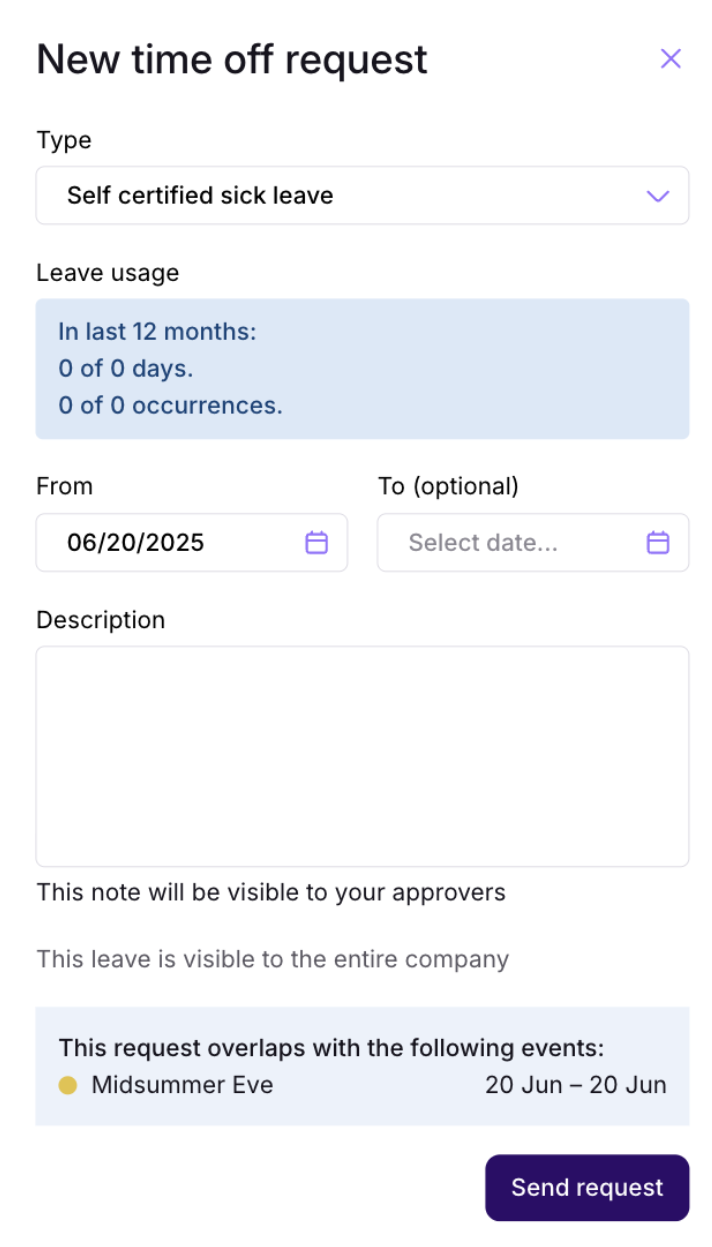Image resolution: width=712 pixels, height=1247 pixels.
Task: Click the 'visible to your approvers' note
Action: coord(271,892)
